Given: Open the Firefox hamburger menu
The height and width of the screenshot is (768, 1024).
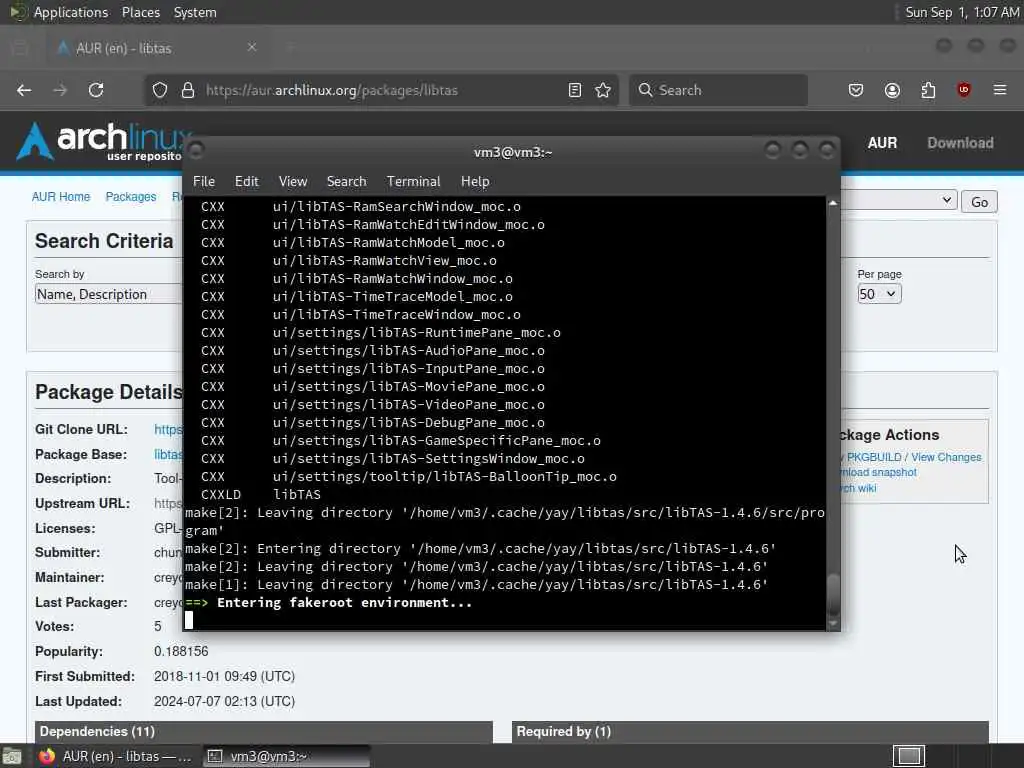Looking at the screenshot, I should pos(1000,90).
